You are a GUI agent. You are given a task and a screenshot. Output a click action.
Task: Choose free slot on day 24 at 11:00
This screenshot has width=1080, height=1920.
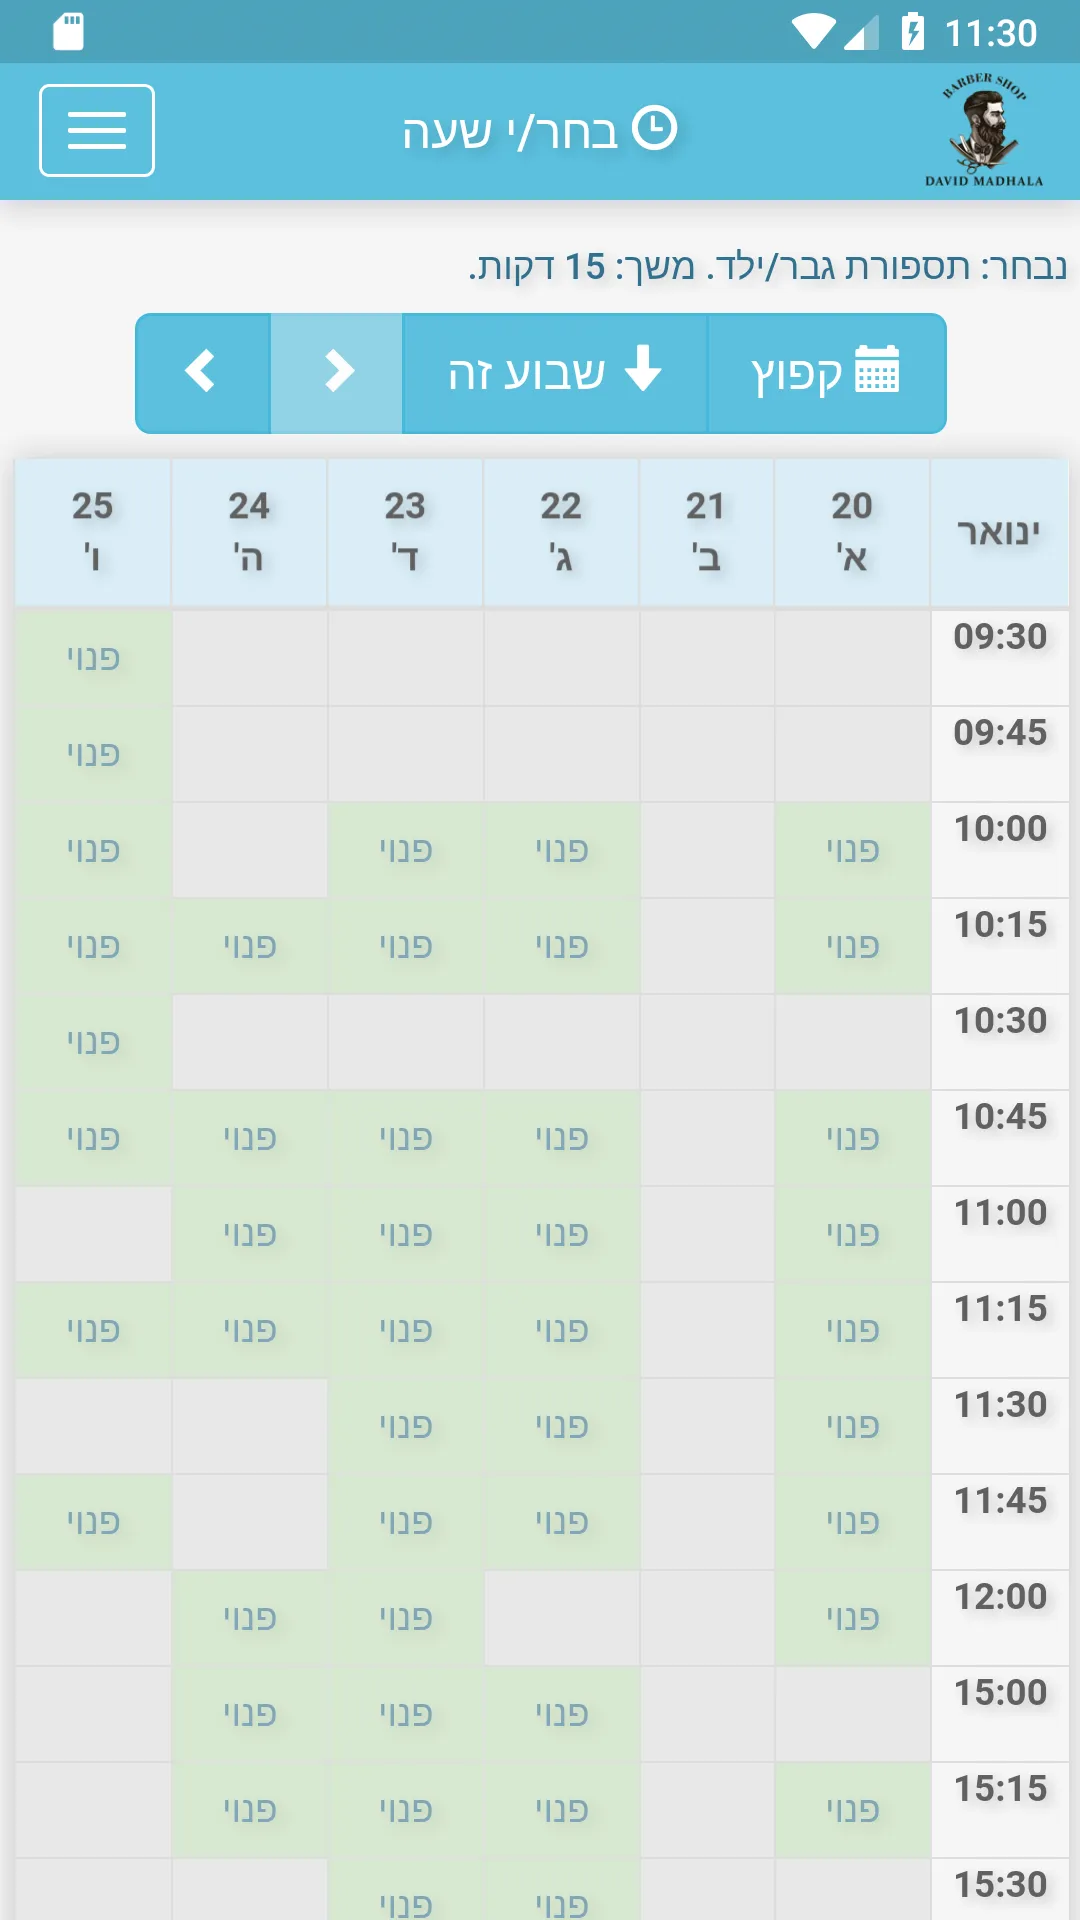[x=249, y=1234]
